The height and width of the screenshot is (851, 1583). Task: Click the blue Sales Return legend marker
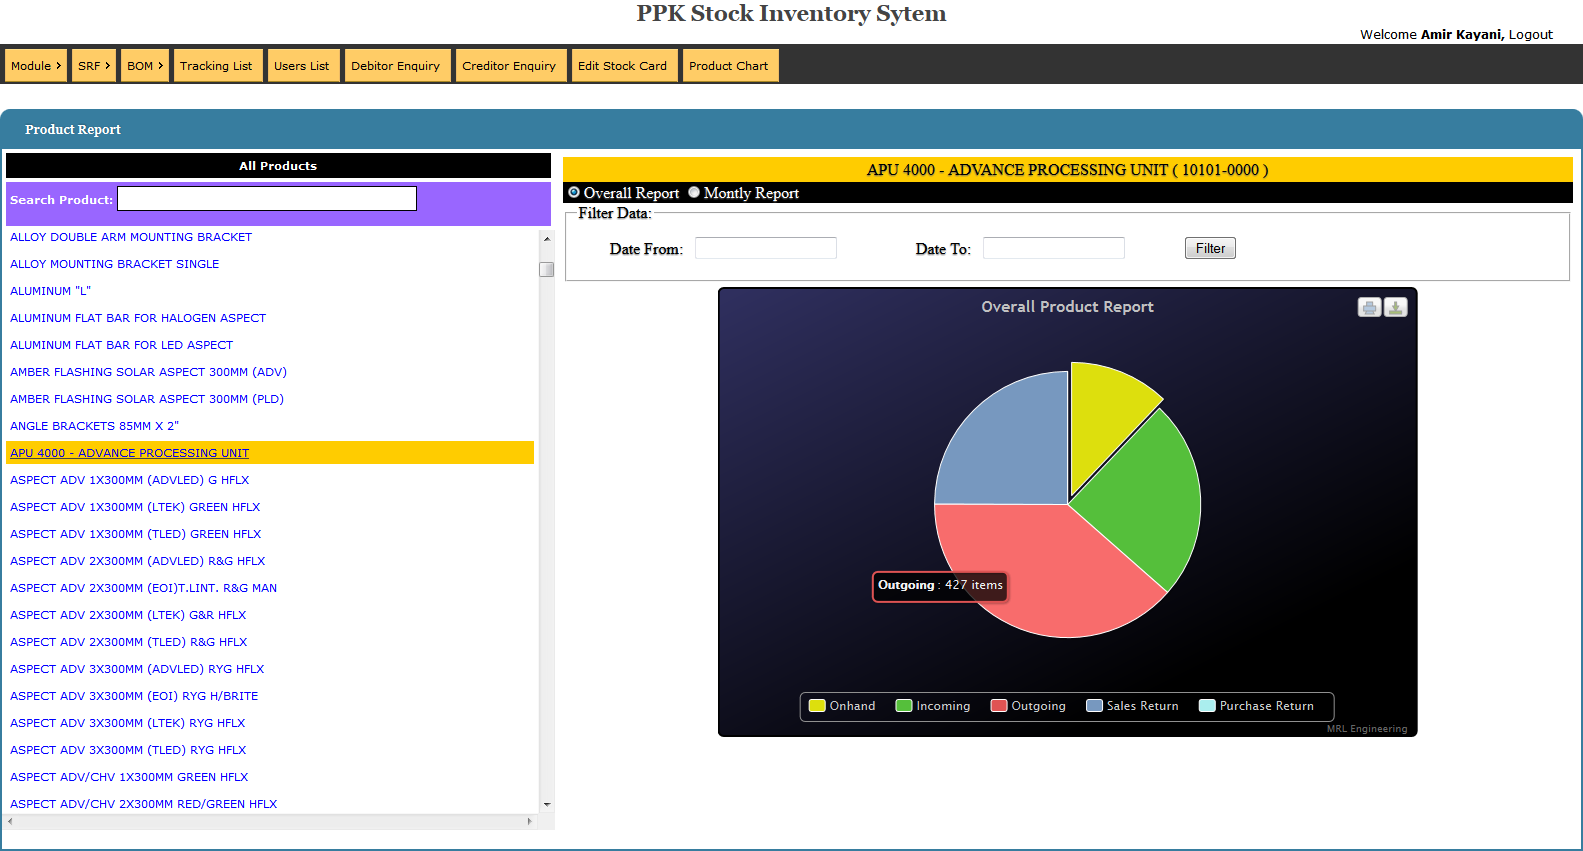1094,706
